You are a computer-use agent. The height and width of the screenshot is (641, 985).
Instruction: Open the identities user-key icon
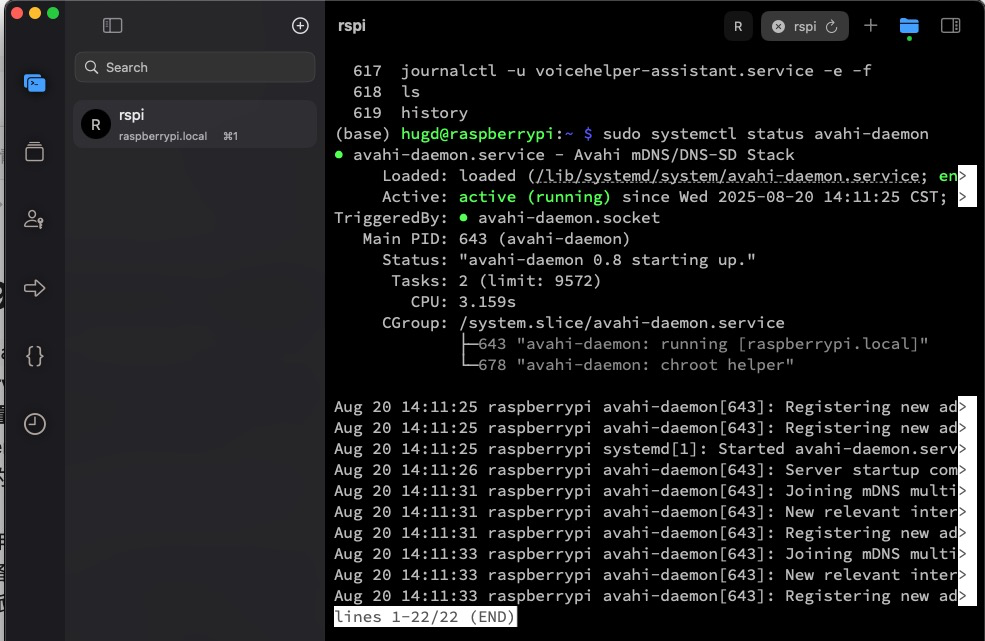[34, 219]
